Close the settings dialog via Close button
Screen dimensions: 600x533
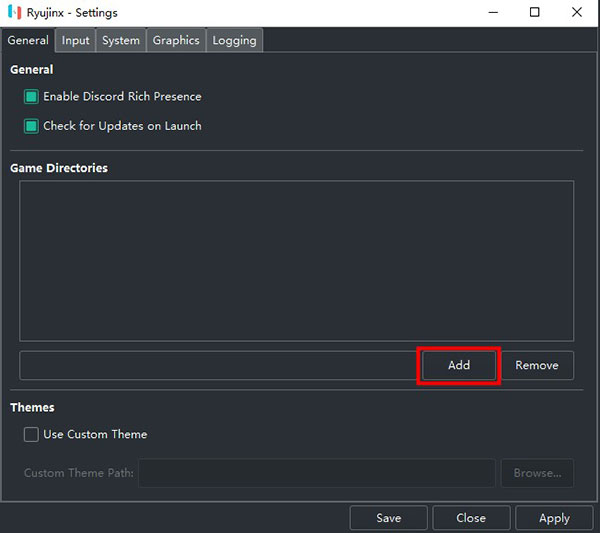pos(471,518)
